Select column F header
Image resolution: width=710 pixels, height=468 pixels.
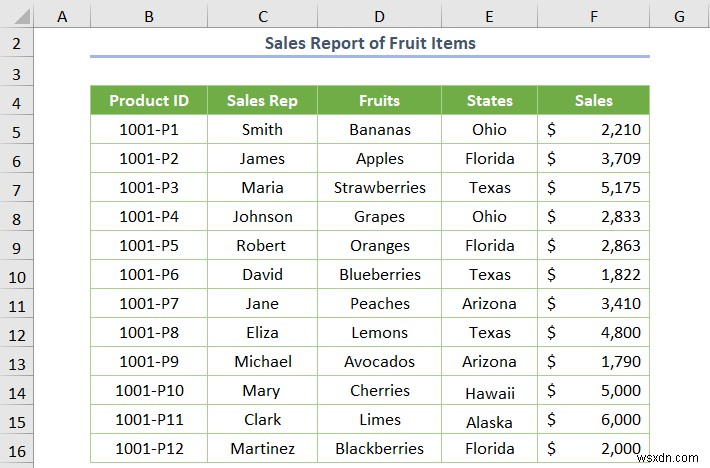[x=593, y=16]
